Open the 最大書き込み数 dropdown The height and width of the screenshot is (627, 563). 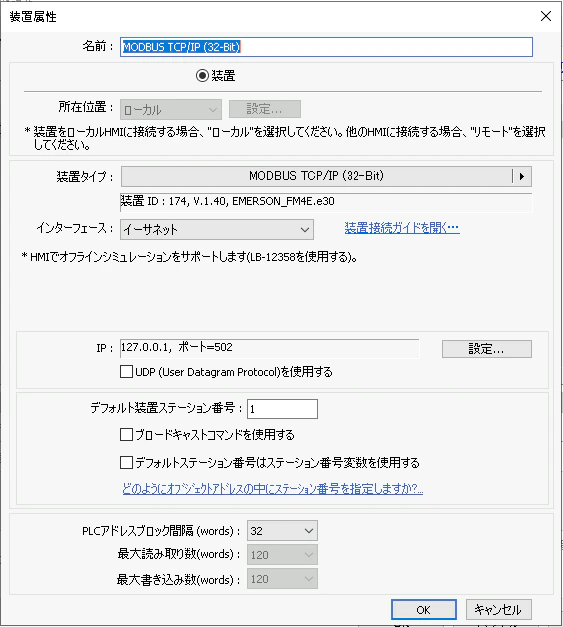point(282,579)
